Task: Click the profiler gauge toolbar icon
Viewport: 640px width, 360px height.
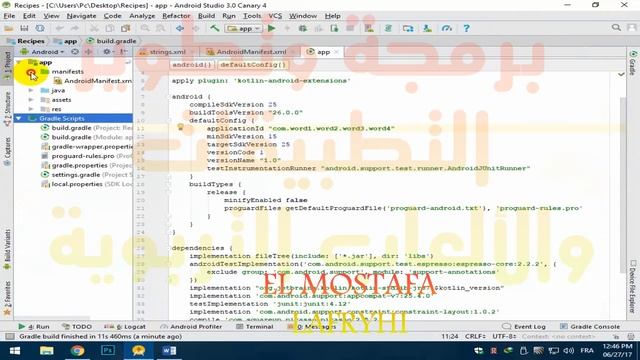Action: click(x=447, y=28)
